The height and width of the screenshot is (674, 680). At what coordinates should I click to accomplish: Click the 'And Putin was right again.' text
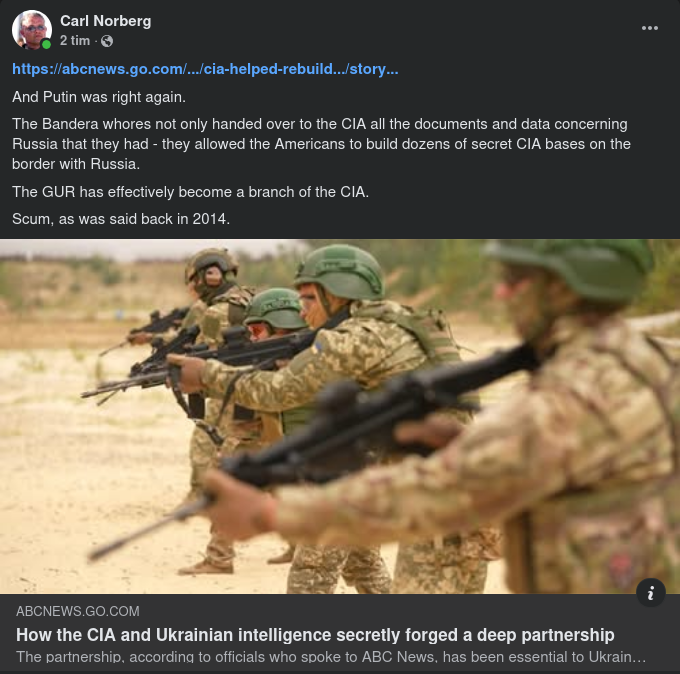[99, 97]
